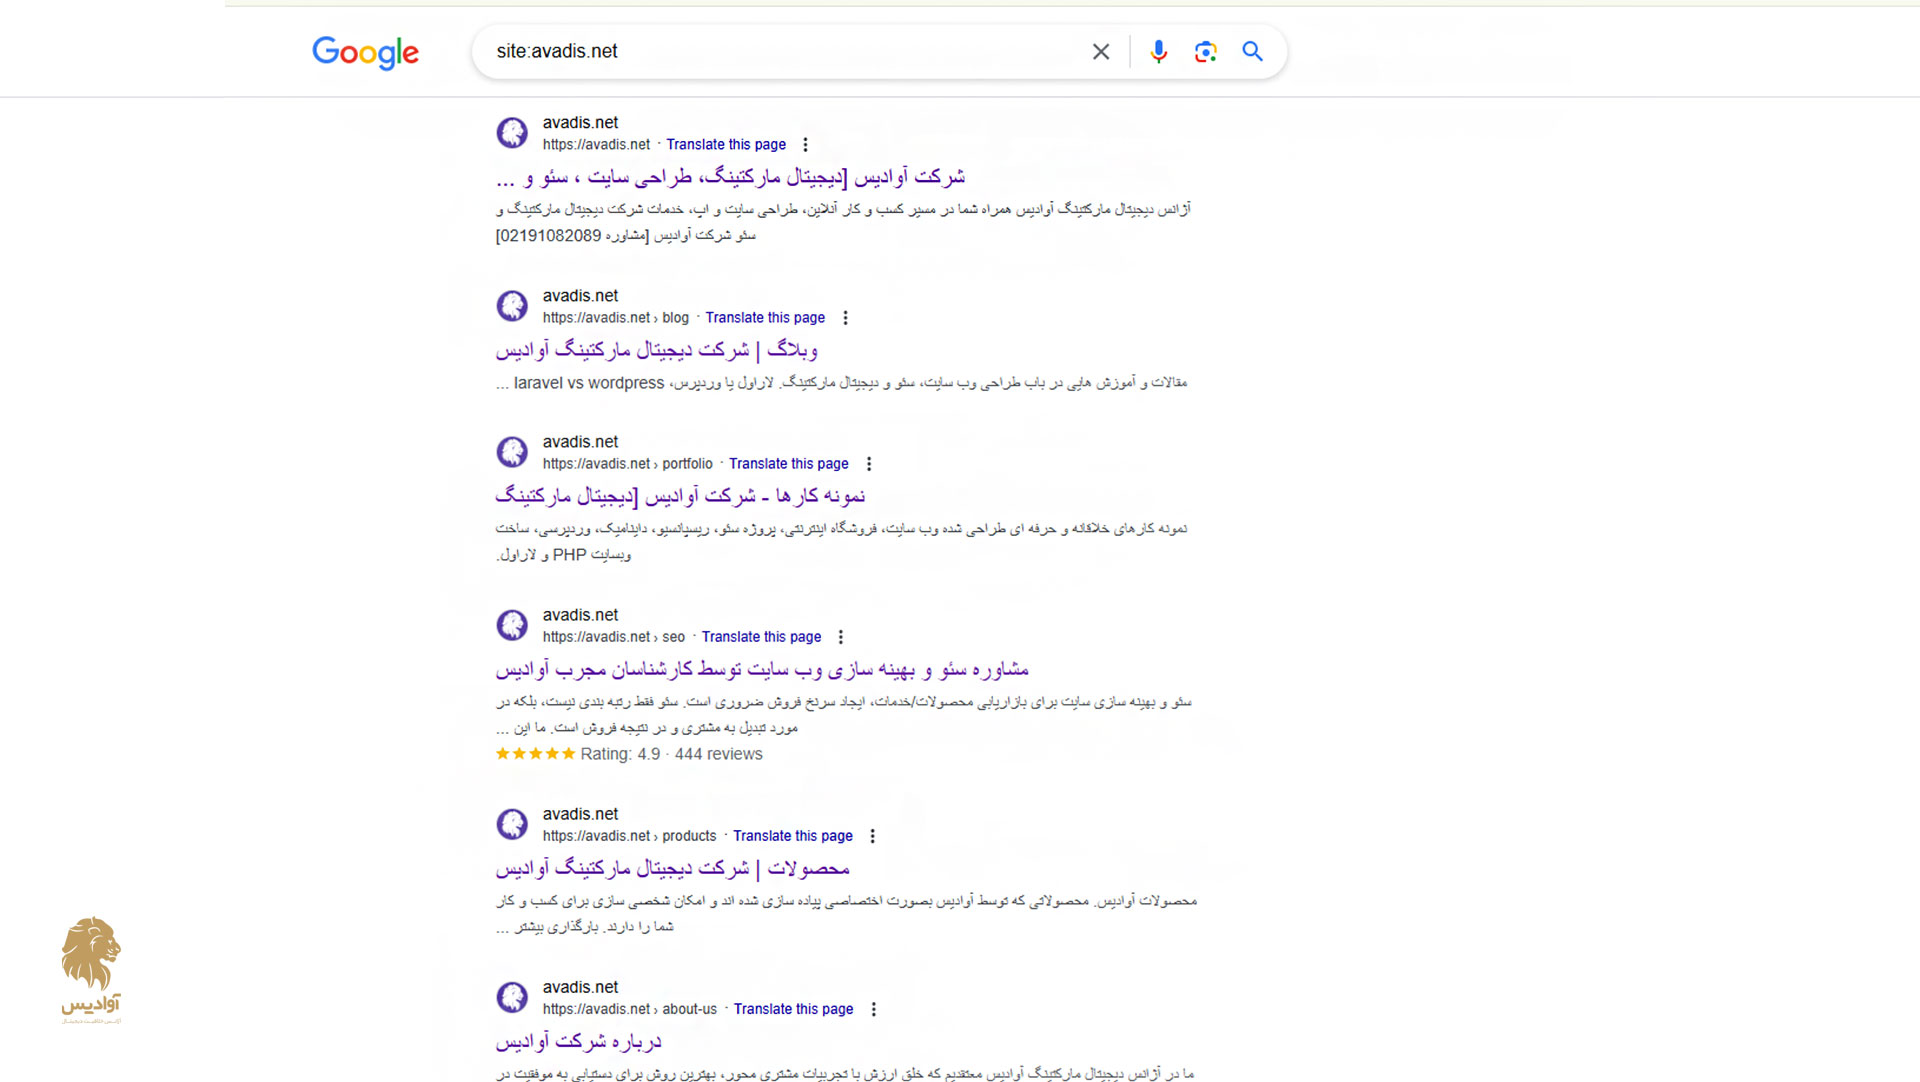
Task: Open more options for the portfolio result
Action: pos(869,464)
